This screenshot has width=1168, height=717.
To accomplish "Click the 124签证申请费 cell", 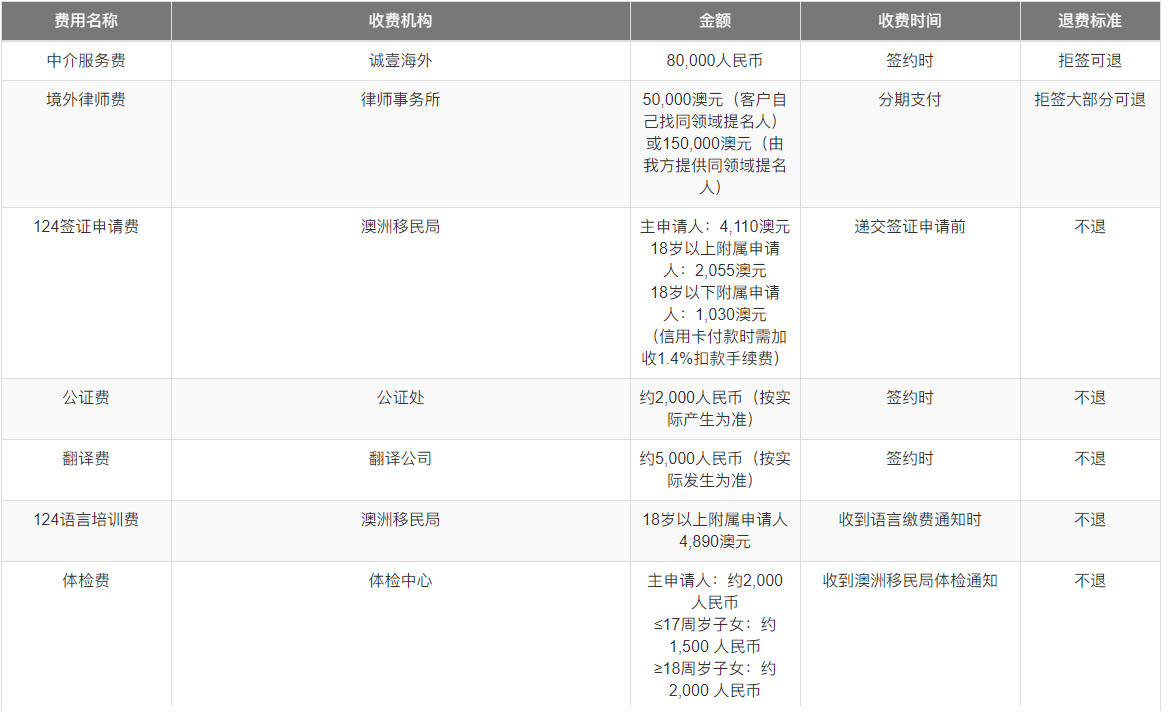I will pyautogui.click(x=86, y=293).
